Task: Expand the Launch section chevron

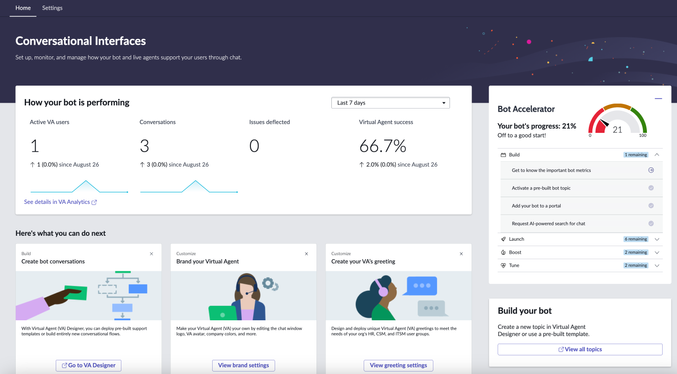Action: [x=657, y=239]
